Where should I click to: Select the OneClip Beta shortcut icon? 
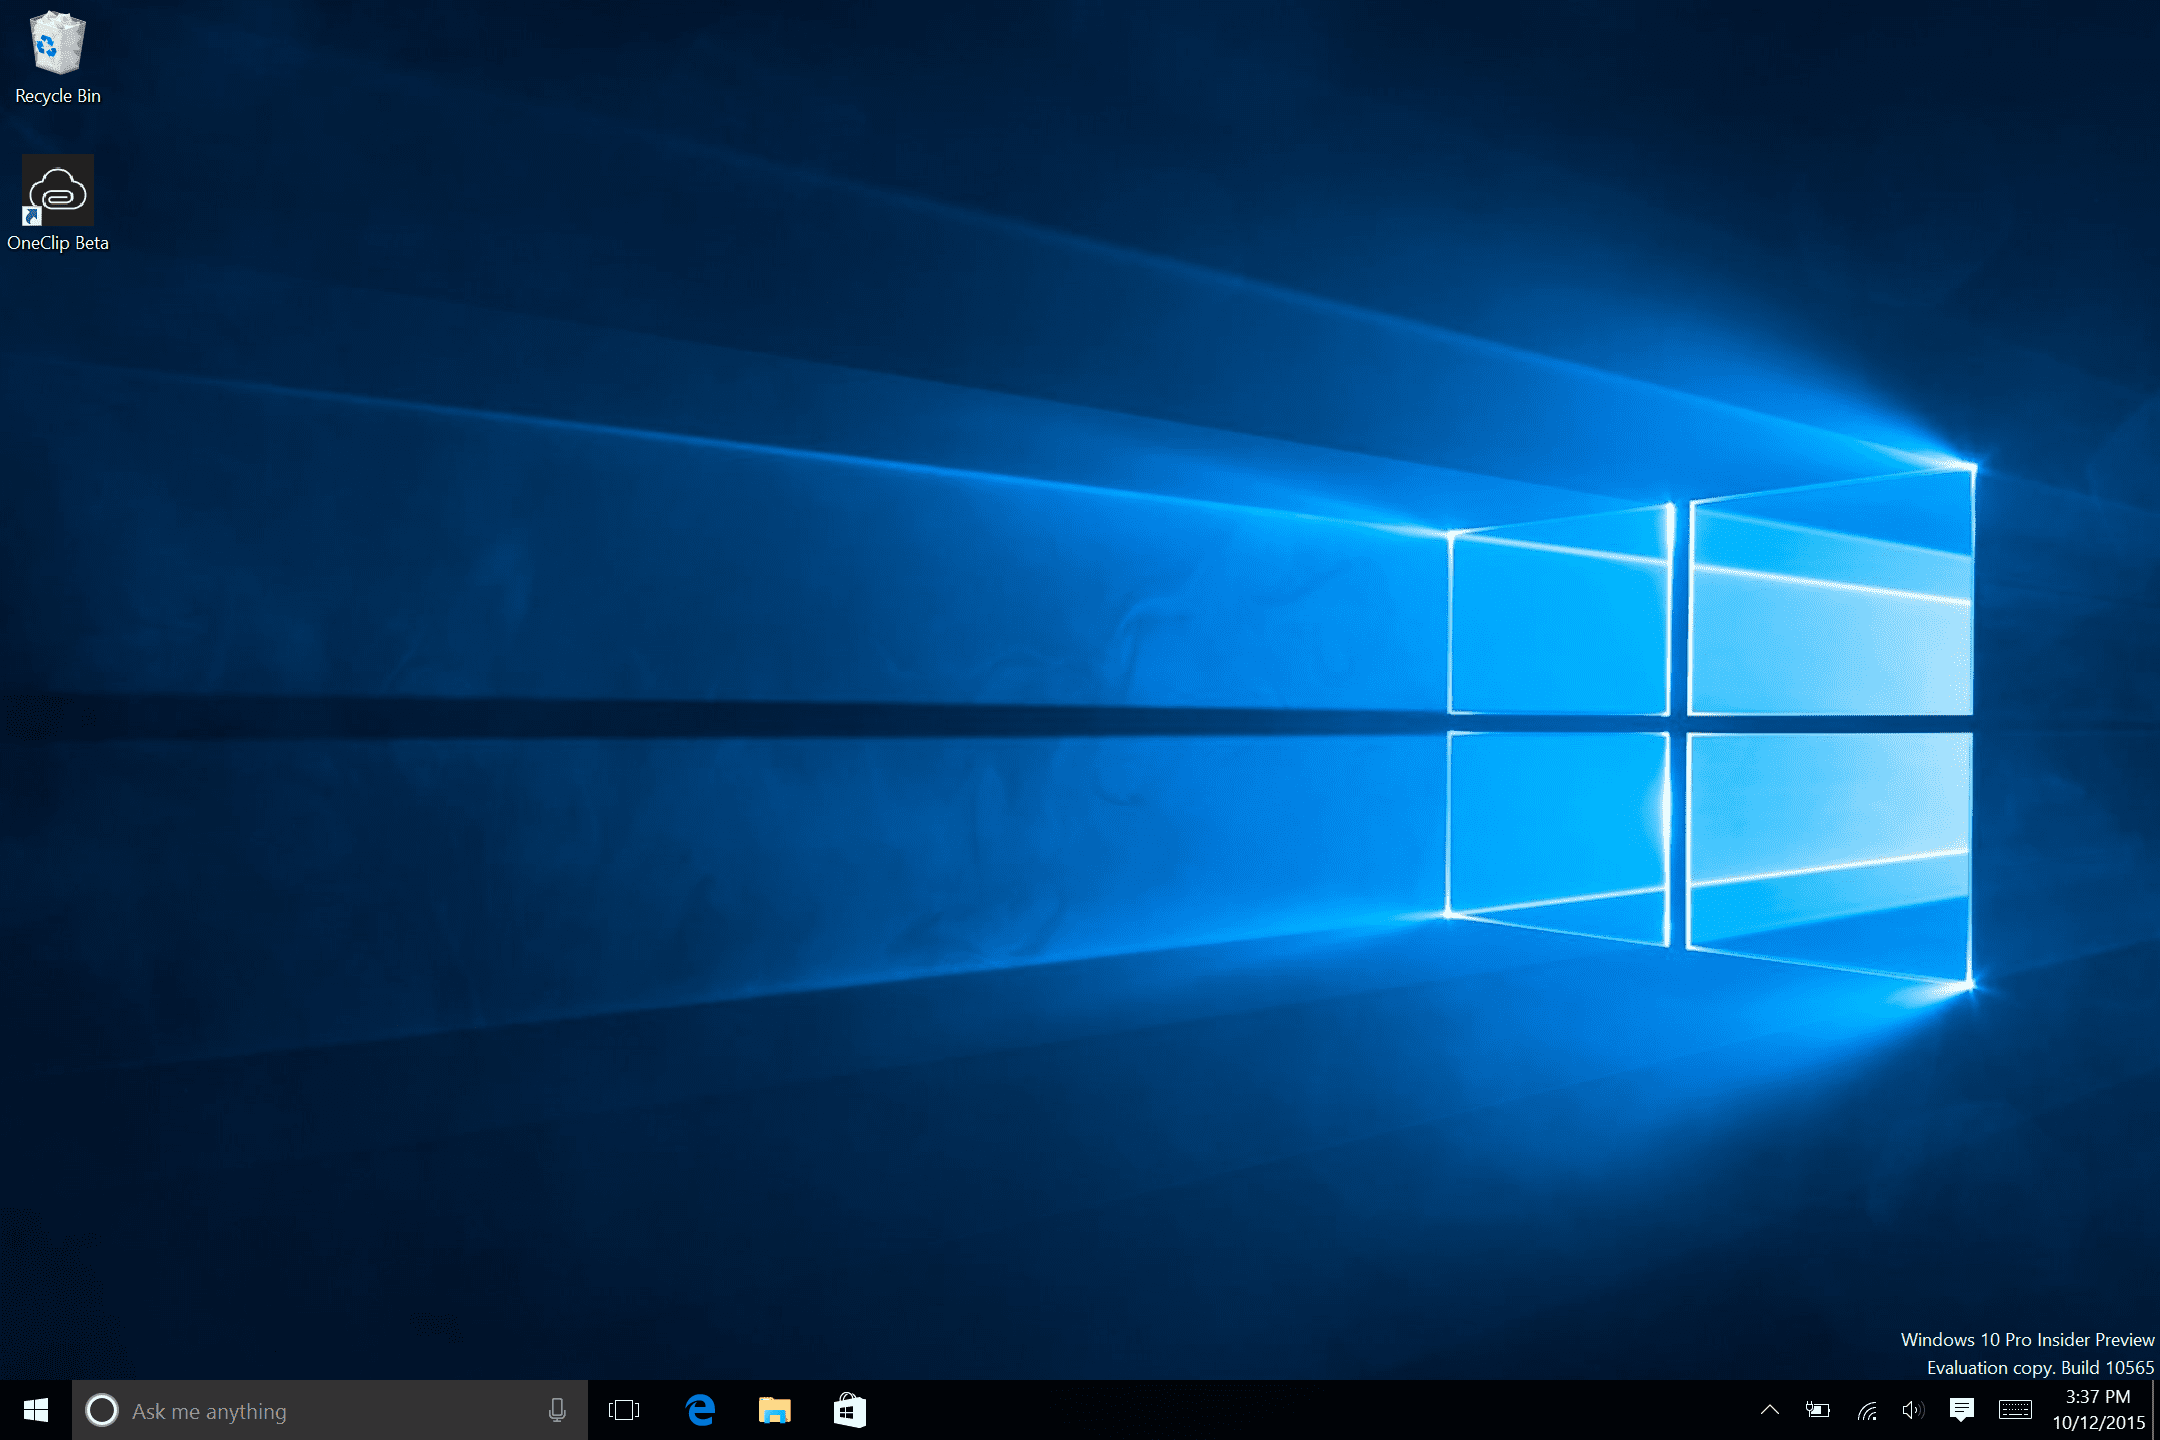57,190
